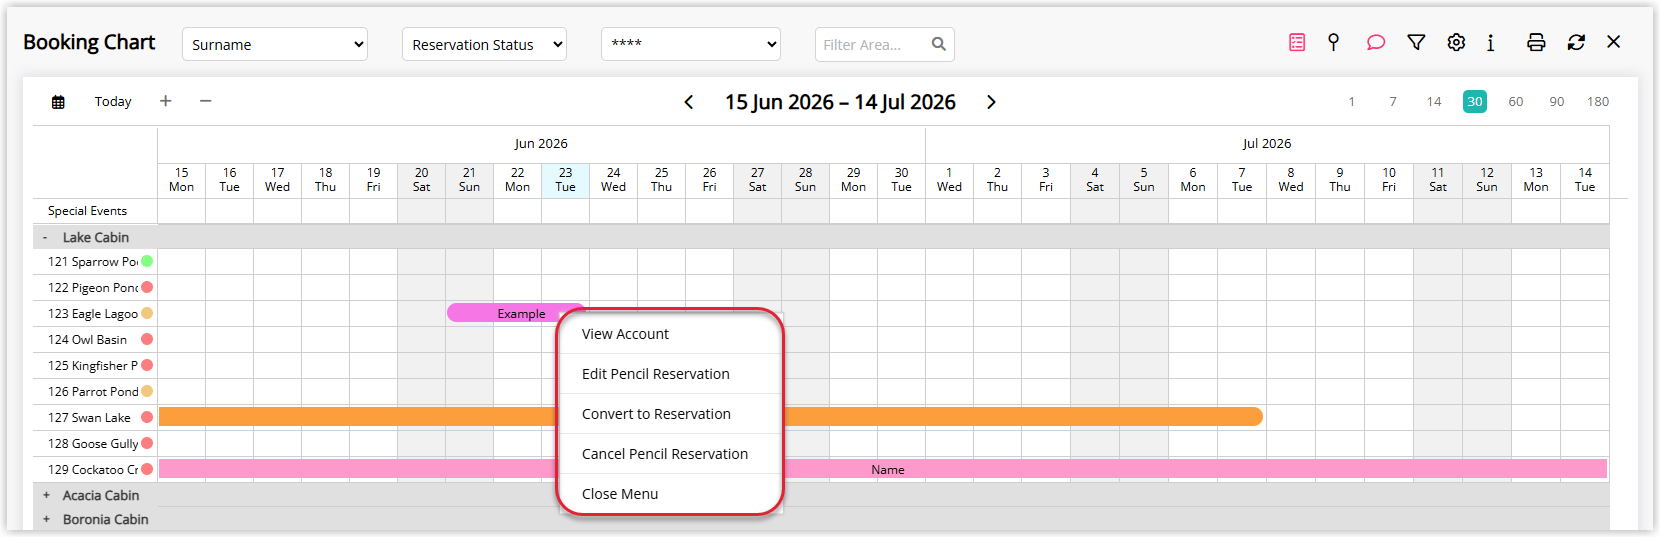Click red status dot for 124 Owl Basin
This screenshot has width=1661, height=538.
pyautogui.click(x=147, y=339)
